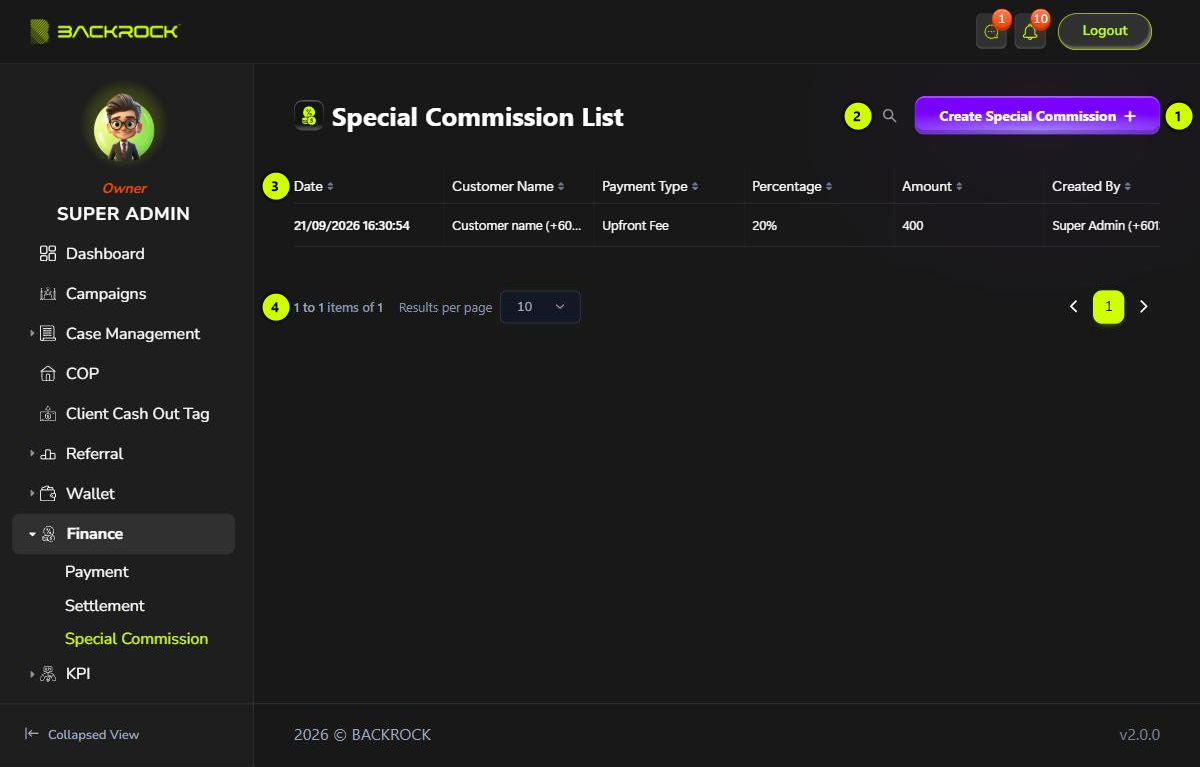Screen dimensions: 1200x767
Task: Open the notifications bell
Action: (1030, 32)
